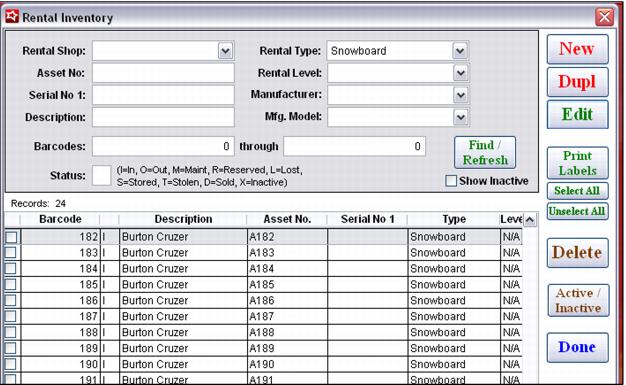Viewport: 626px width, 385px height.
Task: Open the Rental Type dropdown showing Snowboard
Action: coord(460,51)
